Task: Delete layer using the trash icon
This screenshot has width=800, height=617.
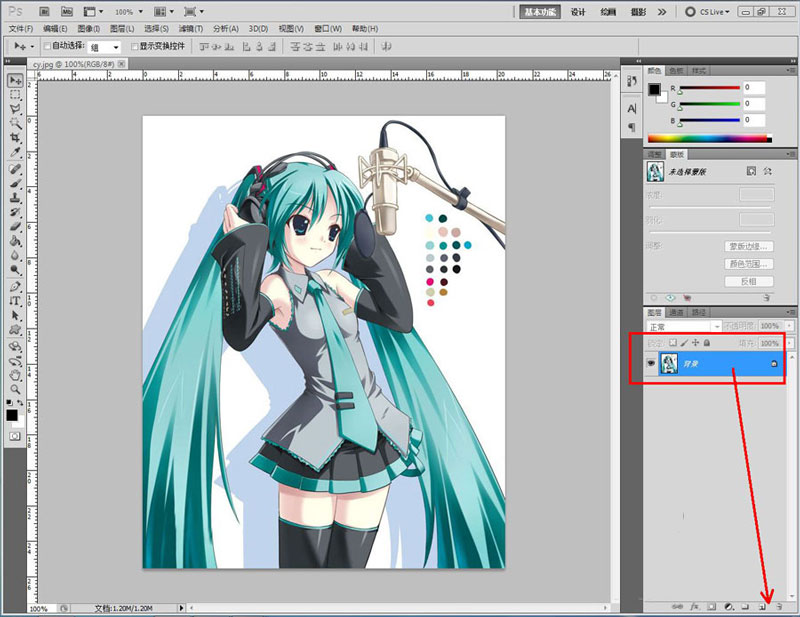Action: (x=779, y=607)
